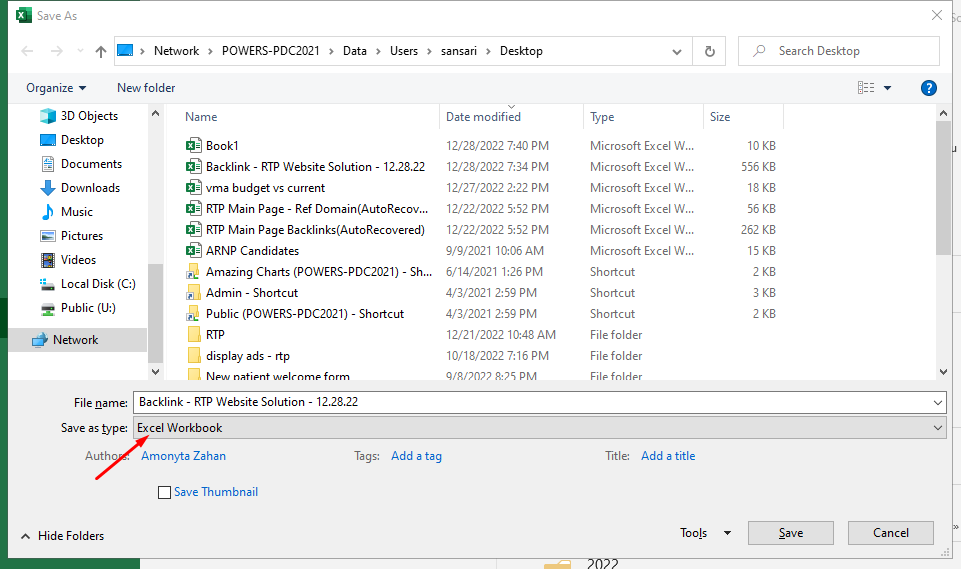
Task: Sort by Type column header
Action: point(602,116)
